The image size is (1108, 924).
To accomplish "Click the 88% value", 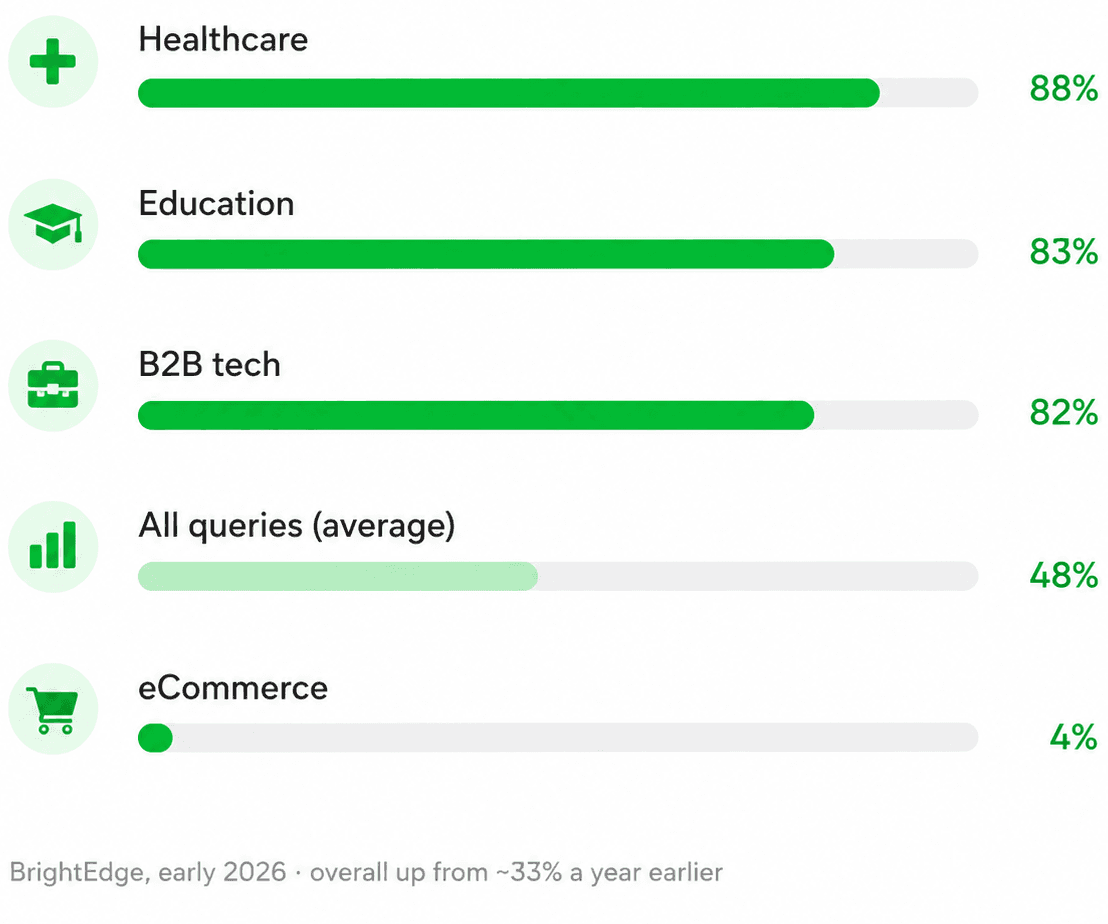I will (x=1063, y=89).
